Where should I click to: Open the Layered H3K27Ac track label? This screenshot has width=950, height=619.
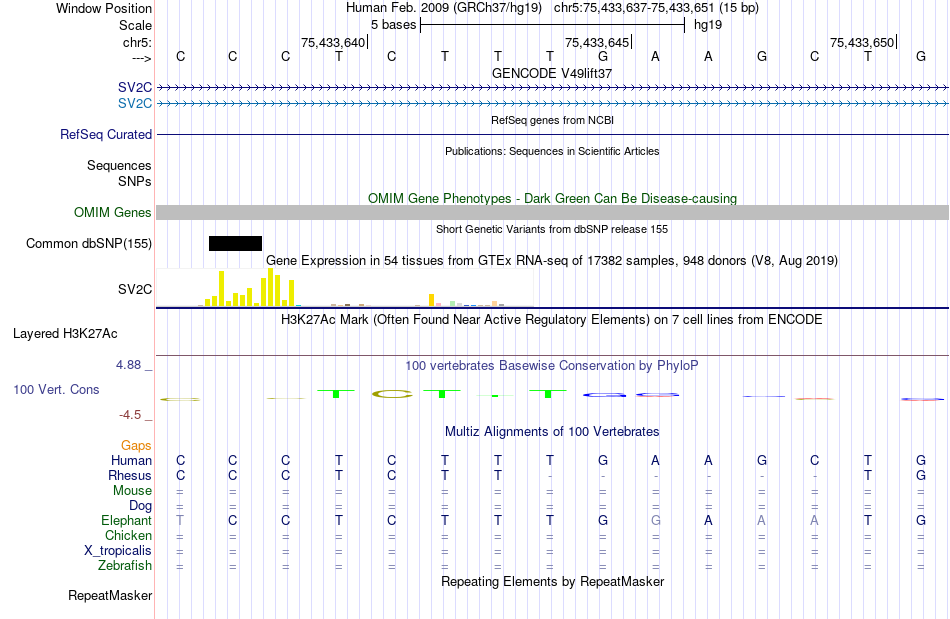[x=65, y=334]
